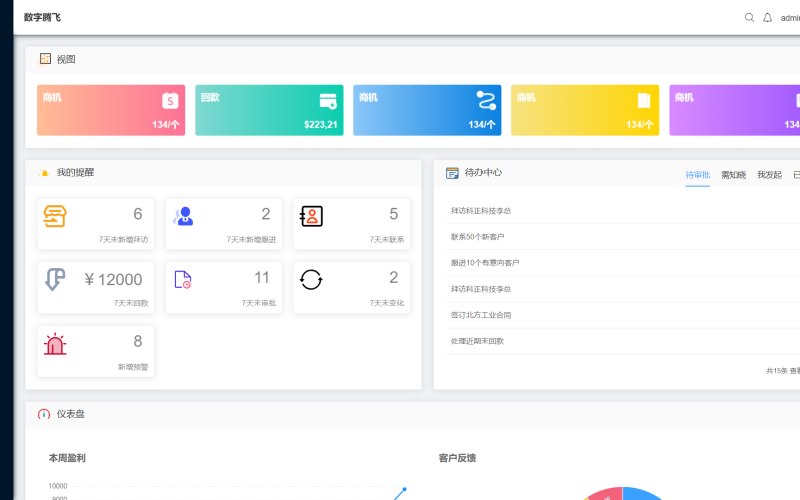The width and height of the screenshot is (800, 500).
Task: Click the $223,21 amount value
Action: (x=320, y=124)
